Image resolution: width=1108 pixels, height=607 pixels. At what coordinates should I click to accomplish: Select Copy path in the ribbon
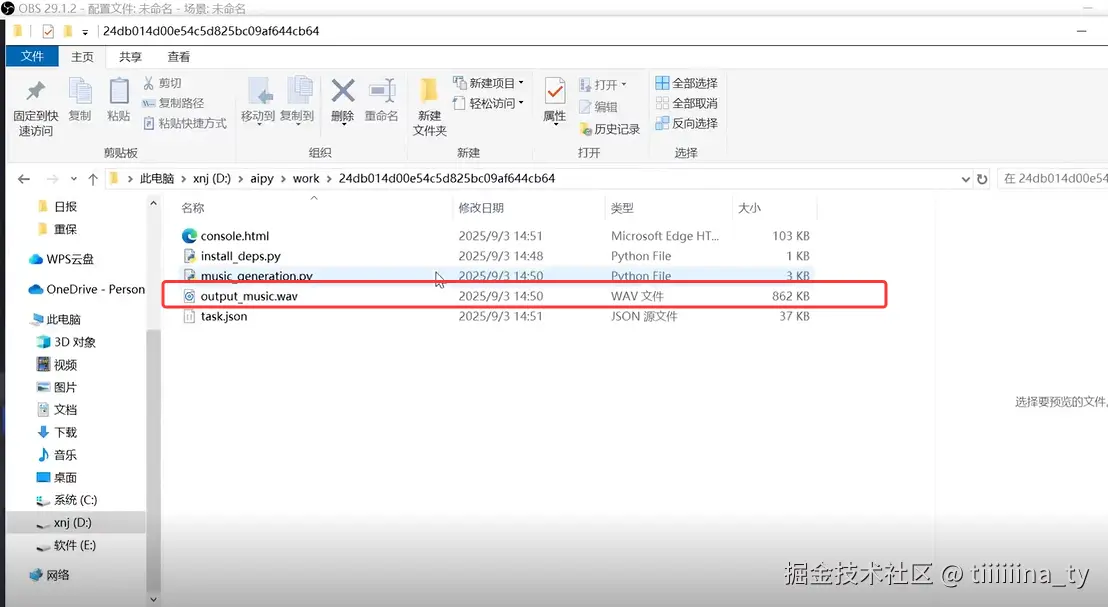click(174, 103)
